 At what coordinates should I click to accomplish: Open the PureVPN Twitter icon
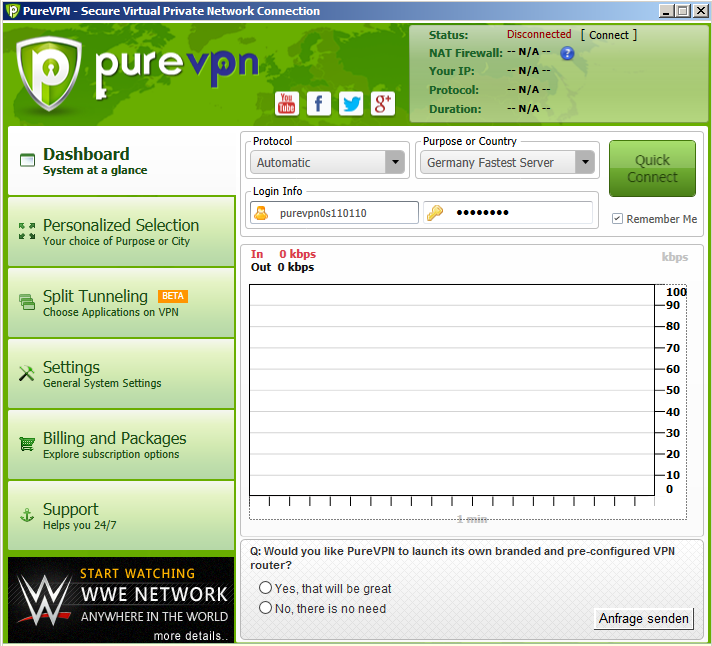(x=351, y=104)
